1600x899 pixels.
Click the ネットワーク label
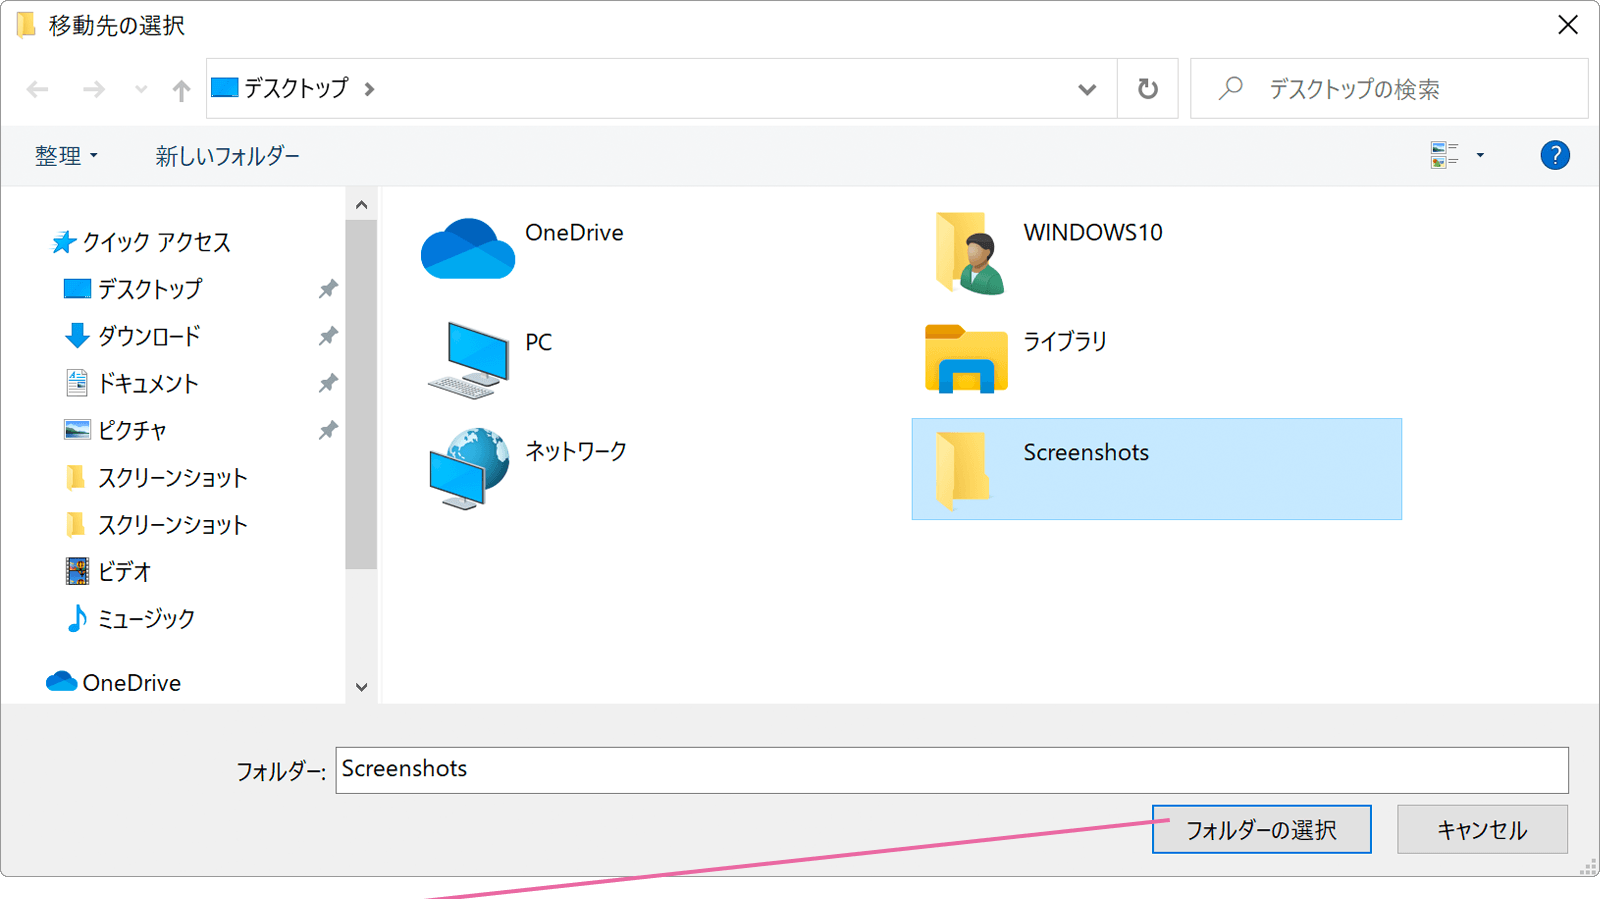[x=576, y=451]
